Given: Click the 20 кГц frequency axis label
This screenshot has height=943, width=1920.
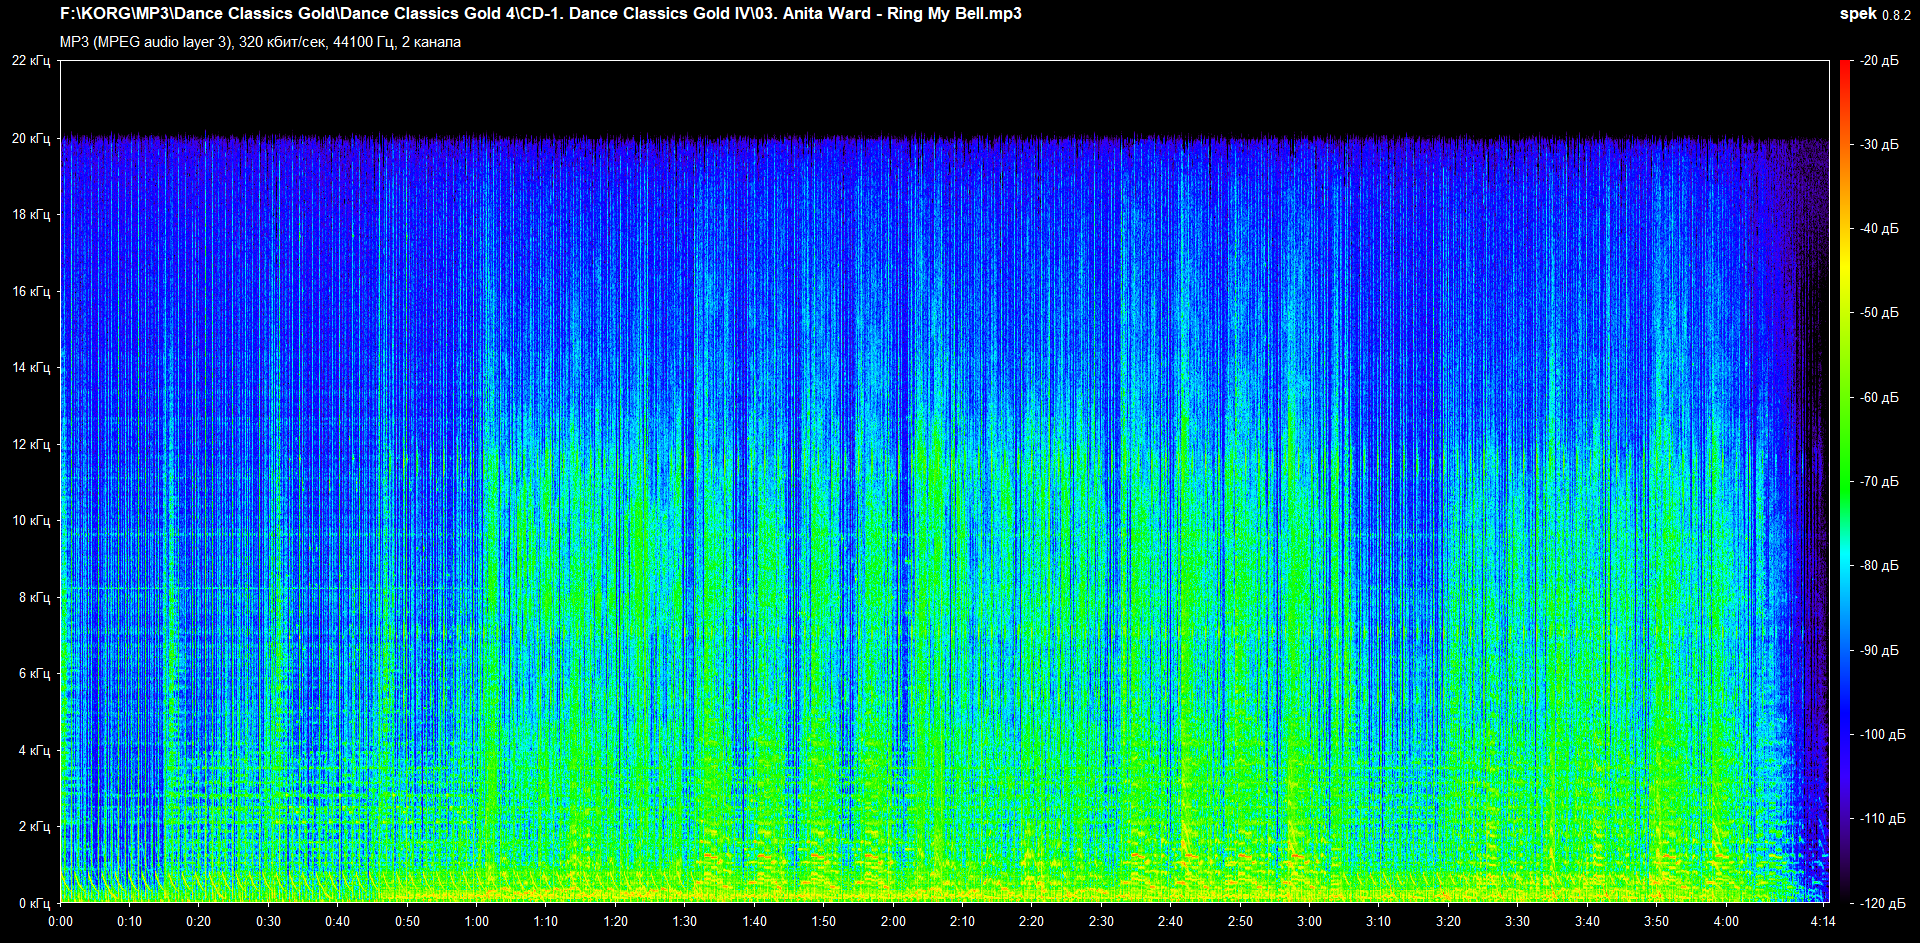Looking at the screenshot, I should [31, 139].
